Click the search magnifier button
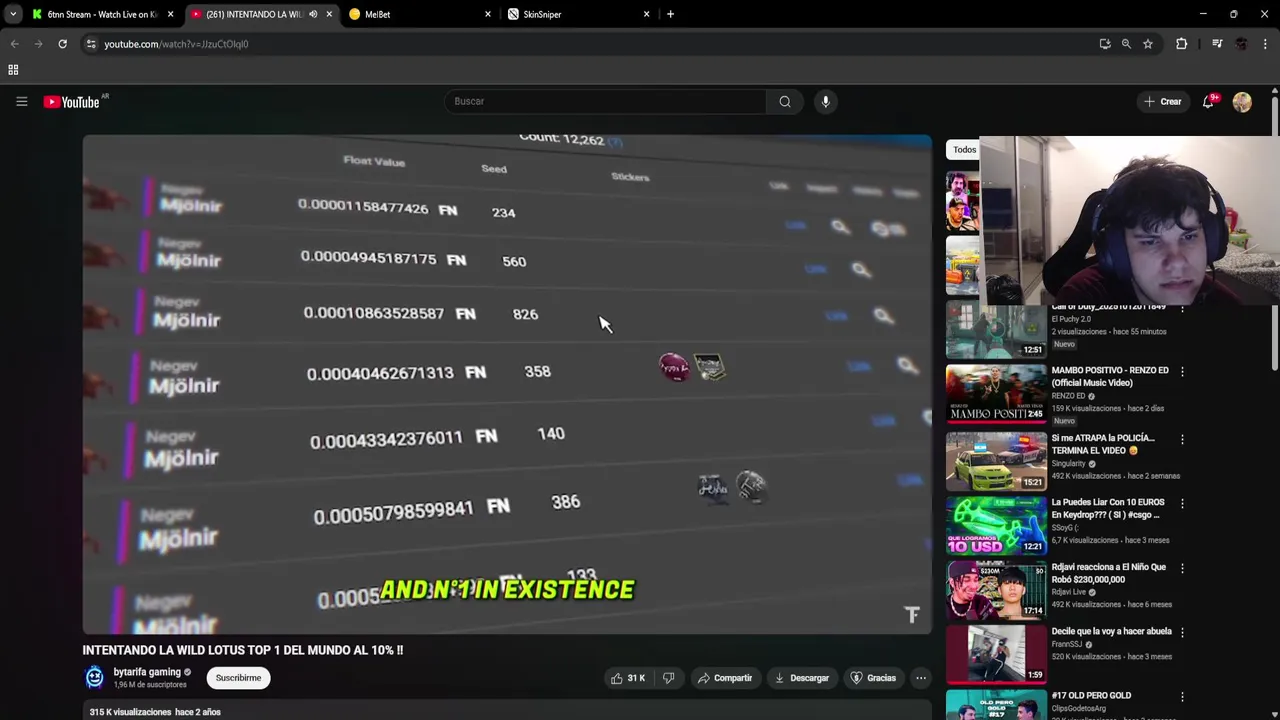Image resolution: width=1280 pixels, height=720 pixels. coord(785,101)
